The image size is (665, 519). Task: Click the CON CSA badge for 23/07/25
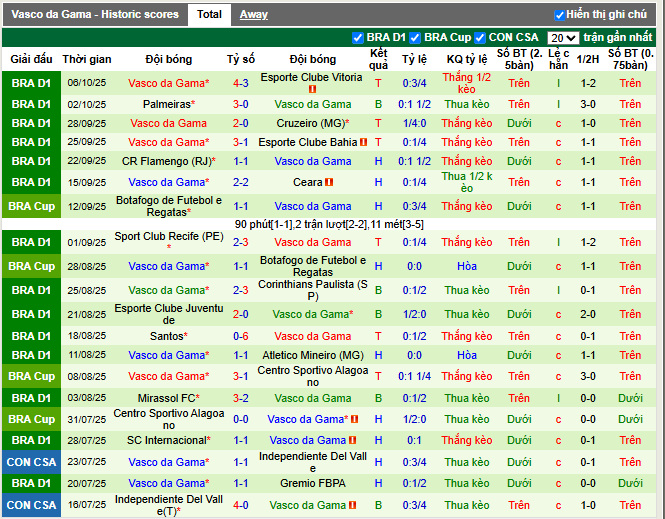32,462
